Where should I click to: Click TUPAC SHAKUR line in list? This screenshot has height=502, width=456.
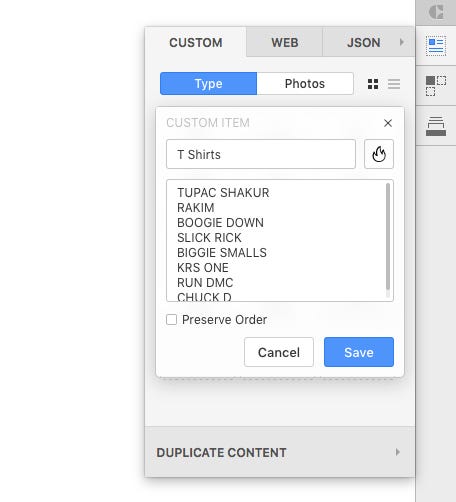[x=223, y=193]
